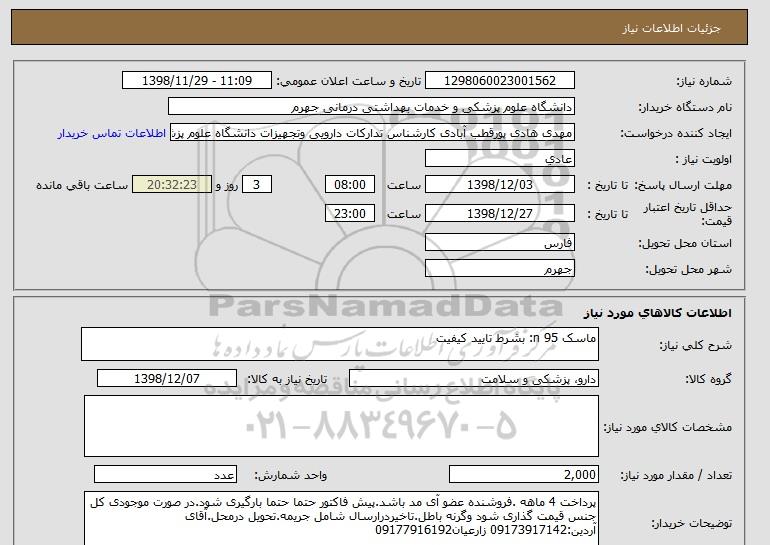This screenshot has height=545, width=770.
Task: Click the label تاریخ و ساعت اعلان عمومی
Action: point(349,81)
